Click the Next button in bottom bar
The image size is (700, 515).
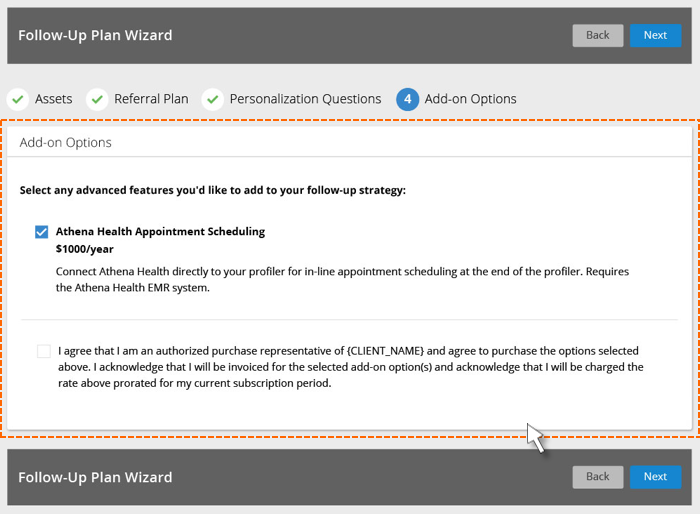pyautogui.click(x=655, y=477)
